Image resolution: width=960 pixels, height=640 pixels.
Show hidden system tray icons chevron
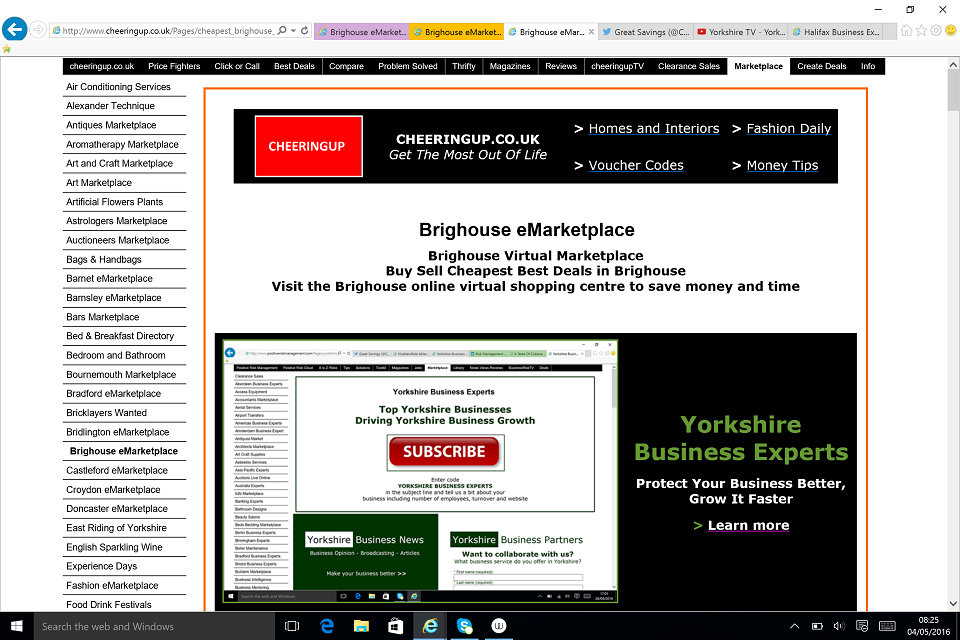tap(794, 626)
